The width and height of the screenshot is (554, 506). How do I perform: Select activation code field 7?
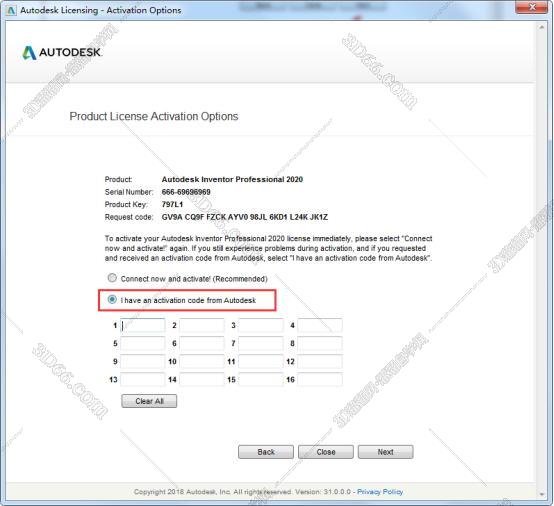pyautogui.click(x=261, y=343)
